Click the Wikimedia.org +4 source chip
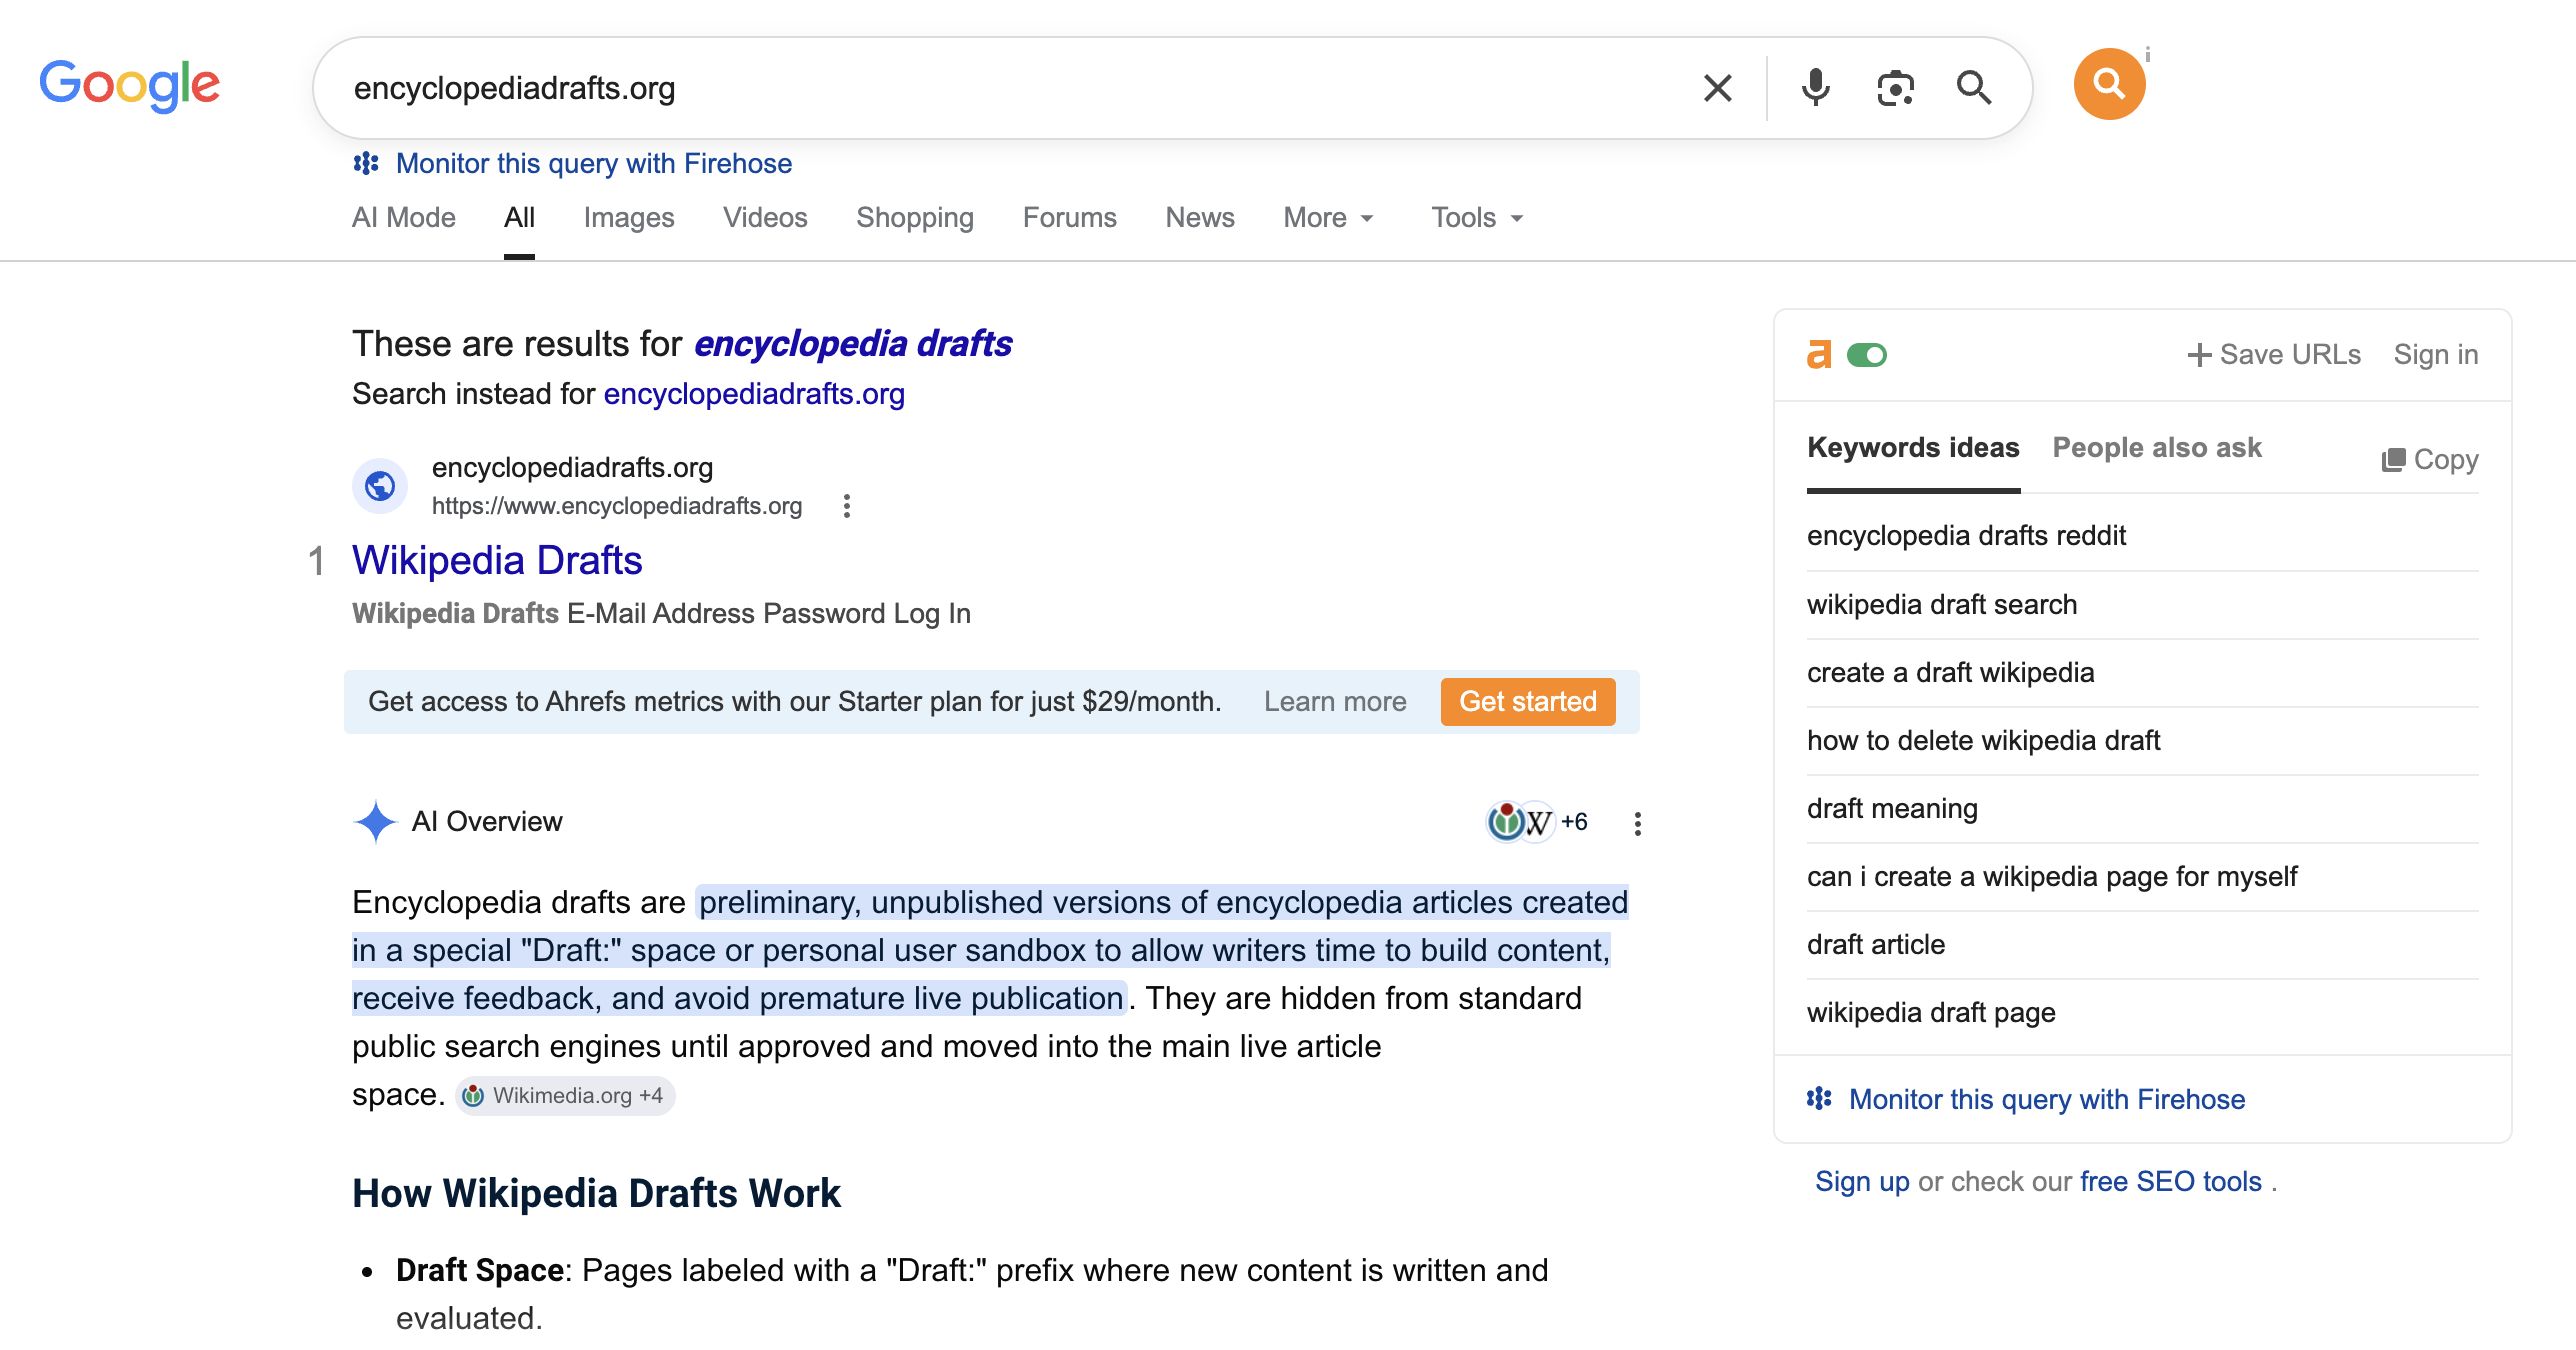The width and height of the screenshot is (2576, 1350). coord(565,1096)
